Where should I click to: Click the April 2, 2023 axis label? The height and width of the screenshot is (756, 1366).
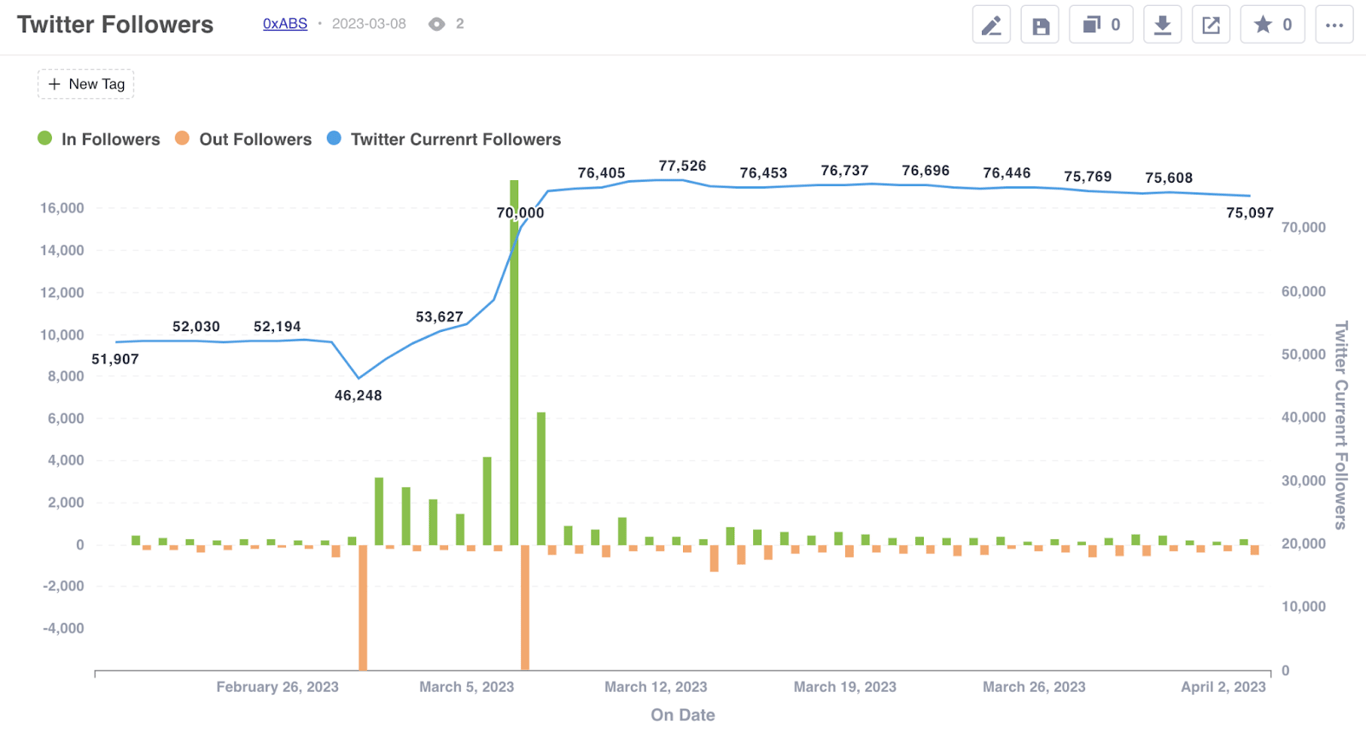pyautogui.click(x=1223, y=687)
